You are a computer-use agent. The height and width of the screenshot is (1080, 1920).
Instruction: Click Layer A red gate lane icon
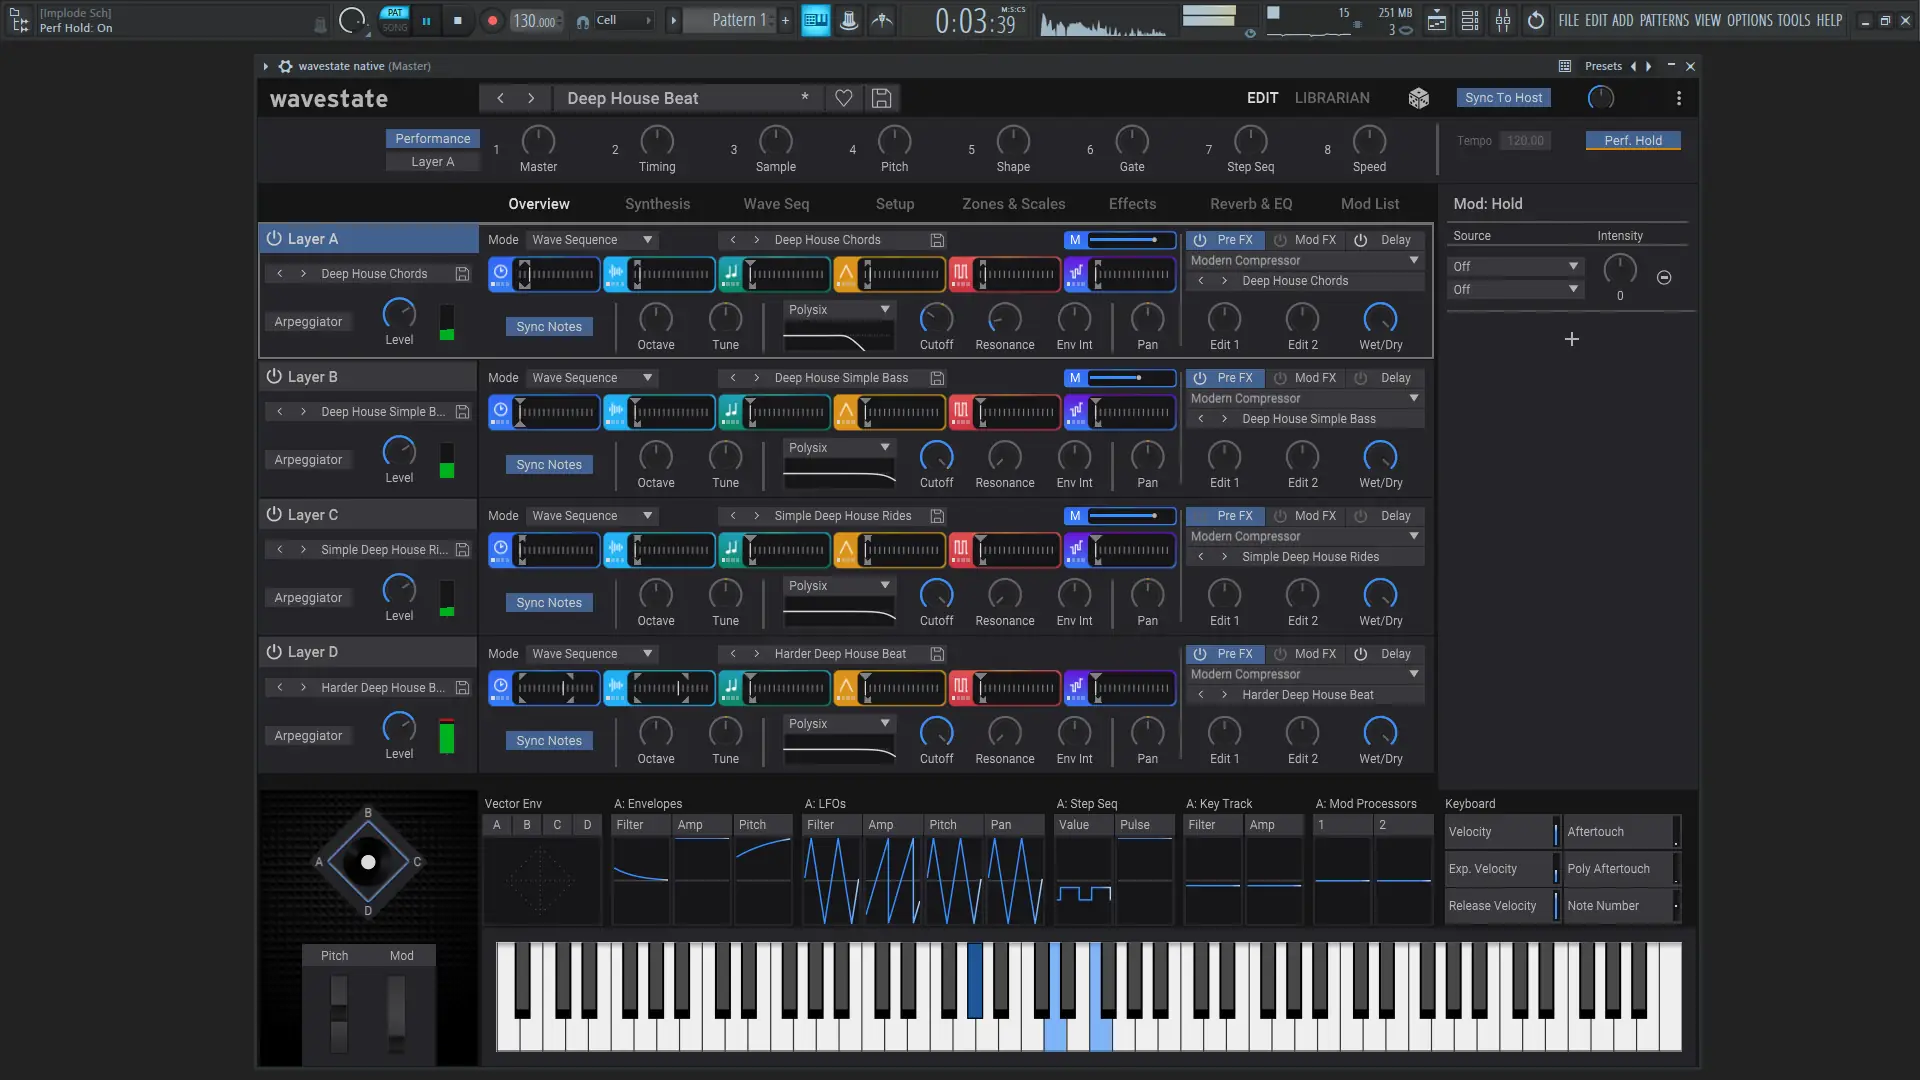tap(960, 273)
